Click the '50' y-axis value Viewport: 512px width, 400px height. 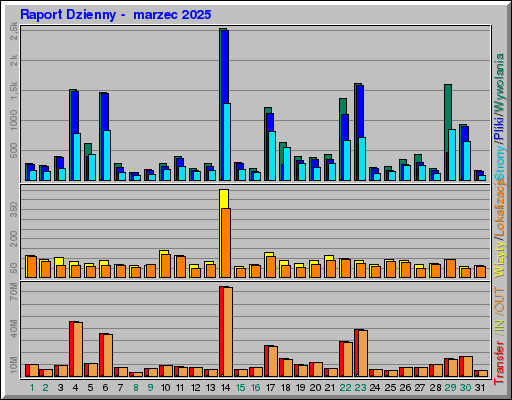tap(14, 268)
